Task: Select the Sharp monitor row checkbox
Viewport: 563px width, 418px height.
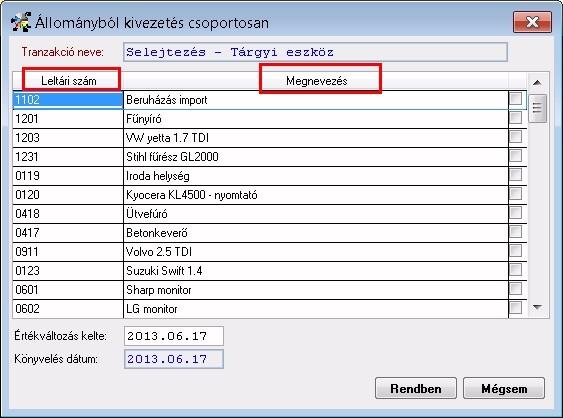Action: point(516,289)
